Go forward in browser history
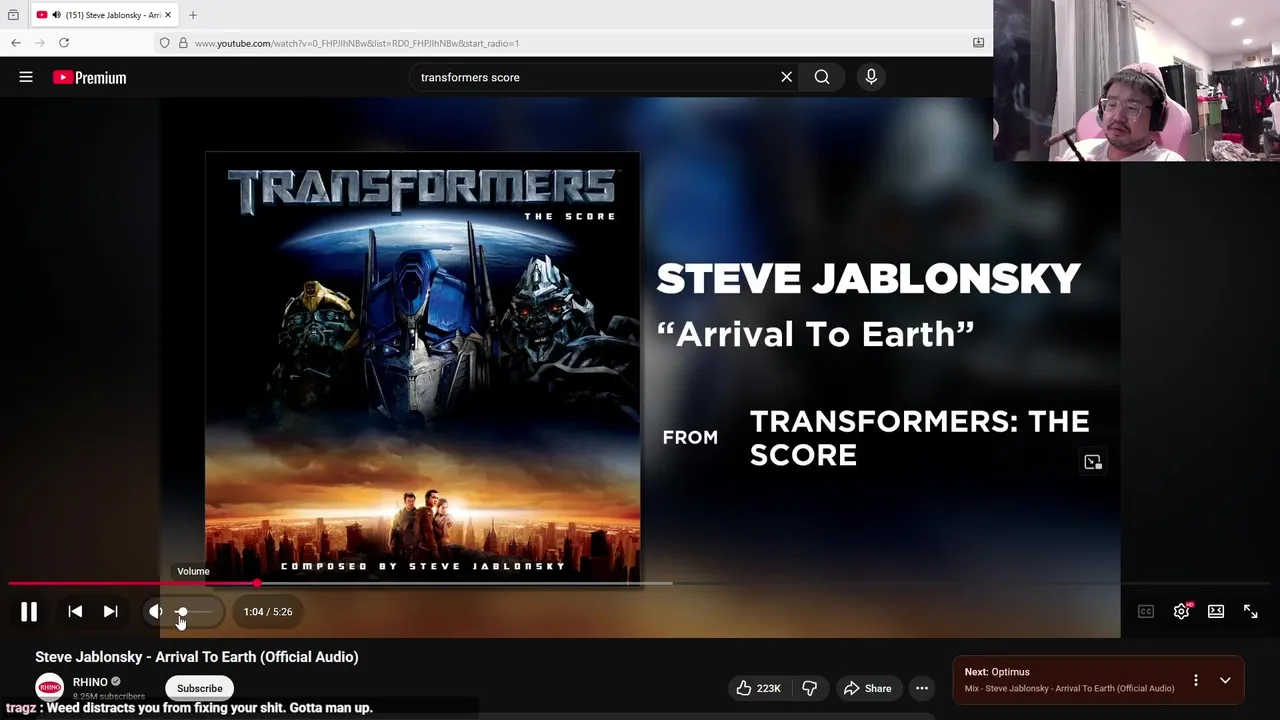The width and height of the screenshot is (1280, 720). tap(40, 43)
